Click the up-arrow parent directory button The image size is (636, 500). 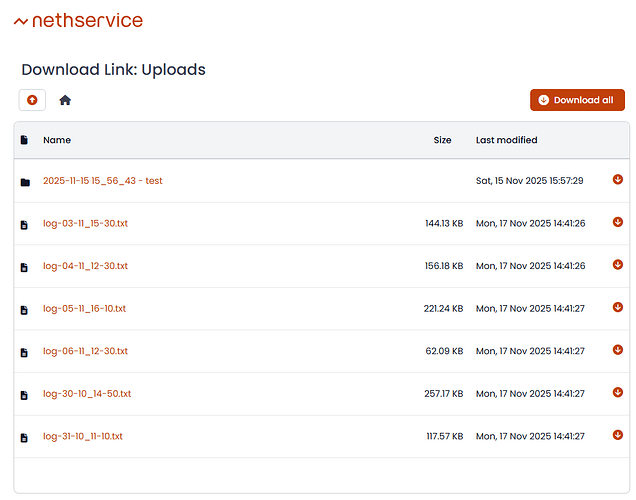pyautogui.click(x=32, y=100)
